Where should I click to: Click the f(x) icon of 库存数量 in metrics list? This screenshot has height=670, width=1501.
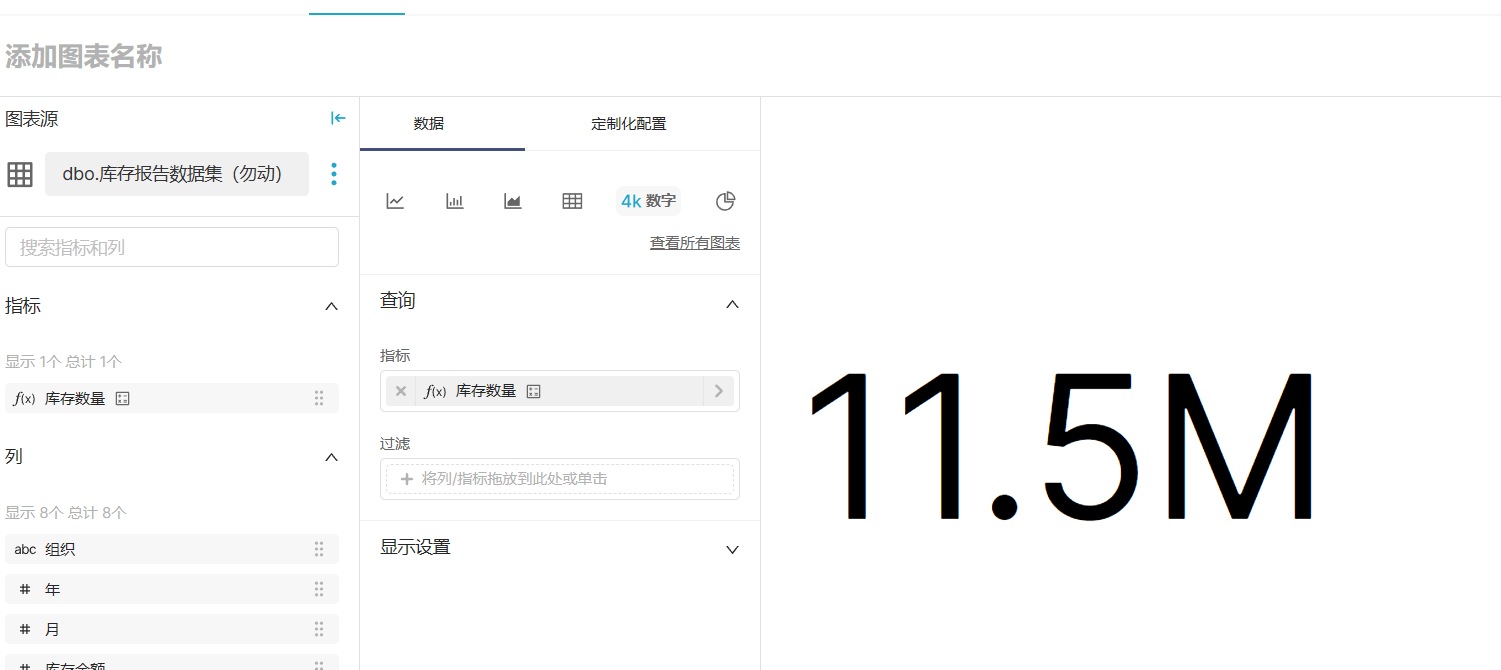point(25,398)
